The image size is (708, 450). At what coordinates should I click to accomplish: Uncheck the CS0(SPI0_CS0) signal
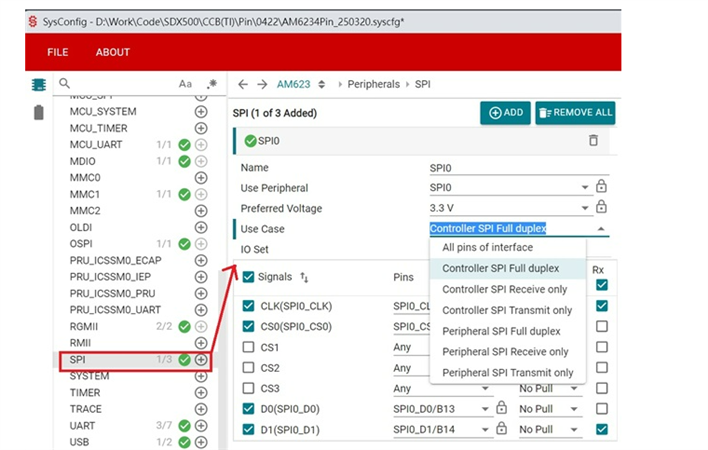pyautogui.click(x=248, y=326)
